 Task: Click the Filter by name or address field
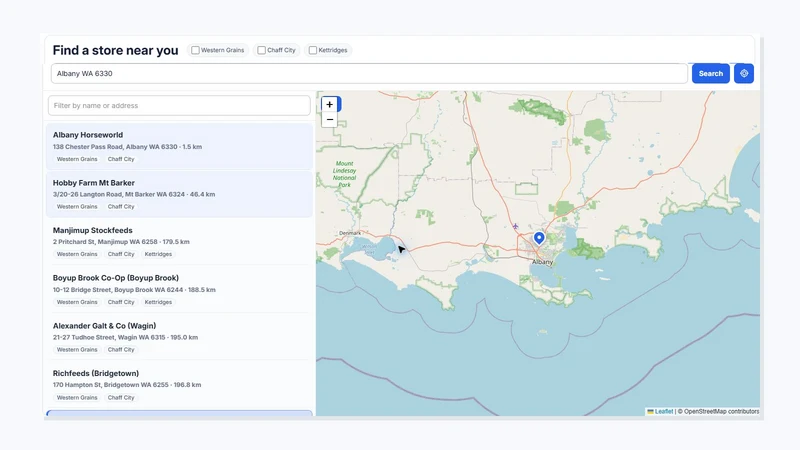tap(179, 106)
